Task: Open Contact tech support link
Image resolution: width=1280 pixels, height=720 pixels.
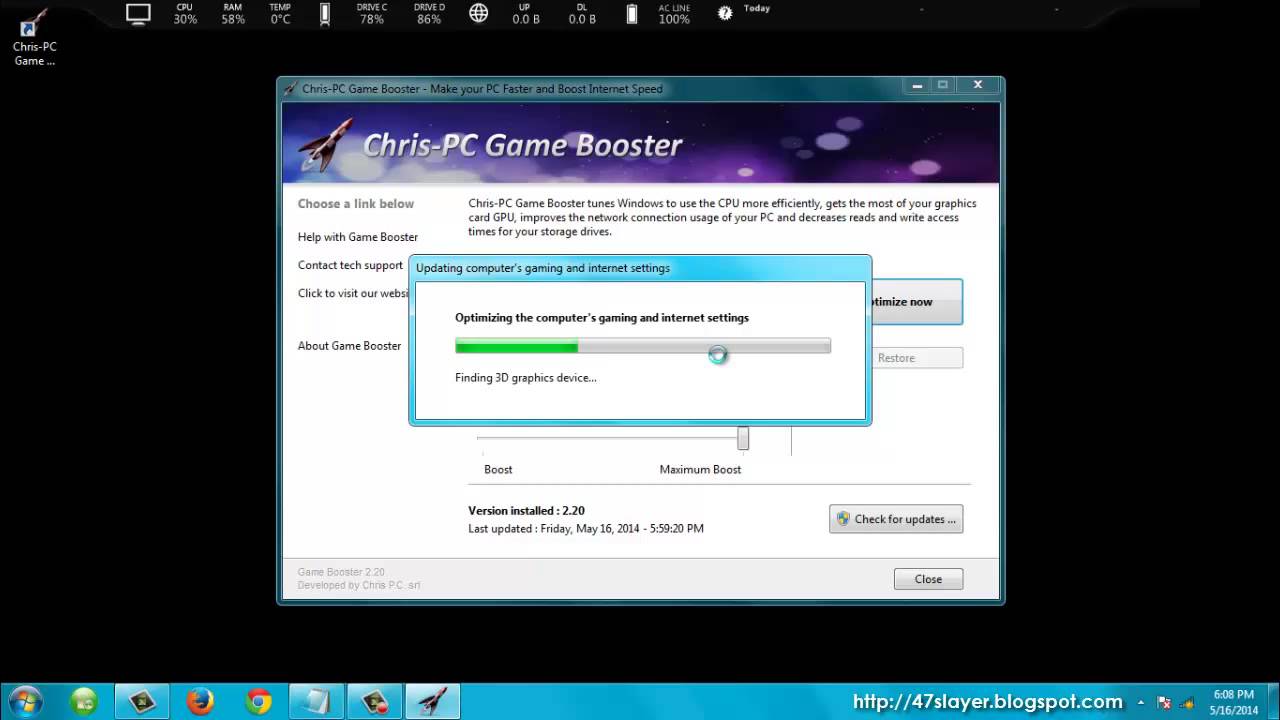Action: click(350, 265)
